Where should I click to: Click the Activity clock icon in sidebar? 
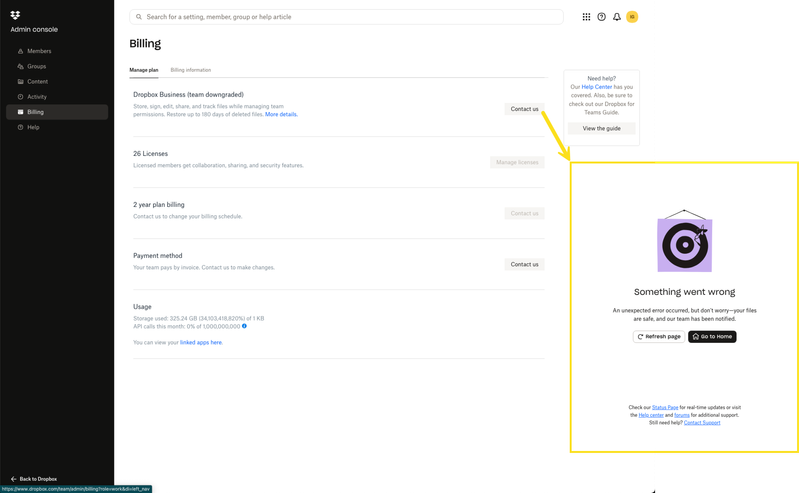tap(18, 97)
